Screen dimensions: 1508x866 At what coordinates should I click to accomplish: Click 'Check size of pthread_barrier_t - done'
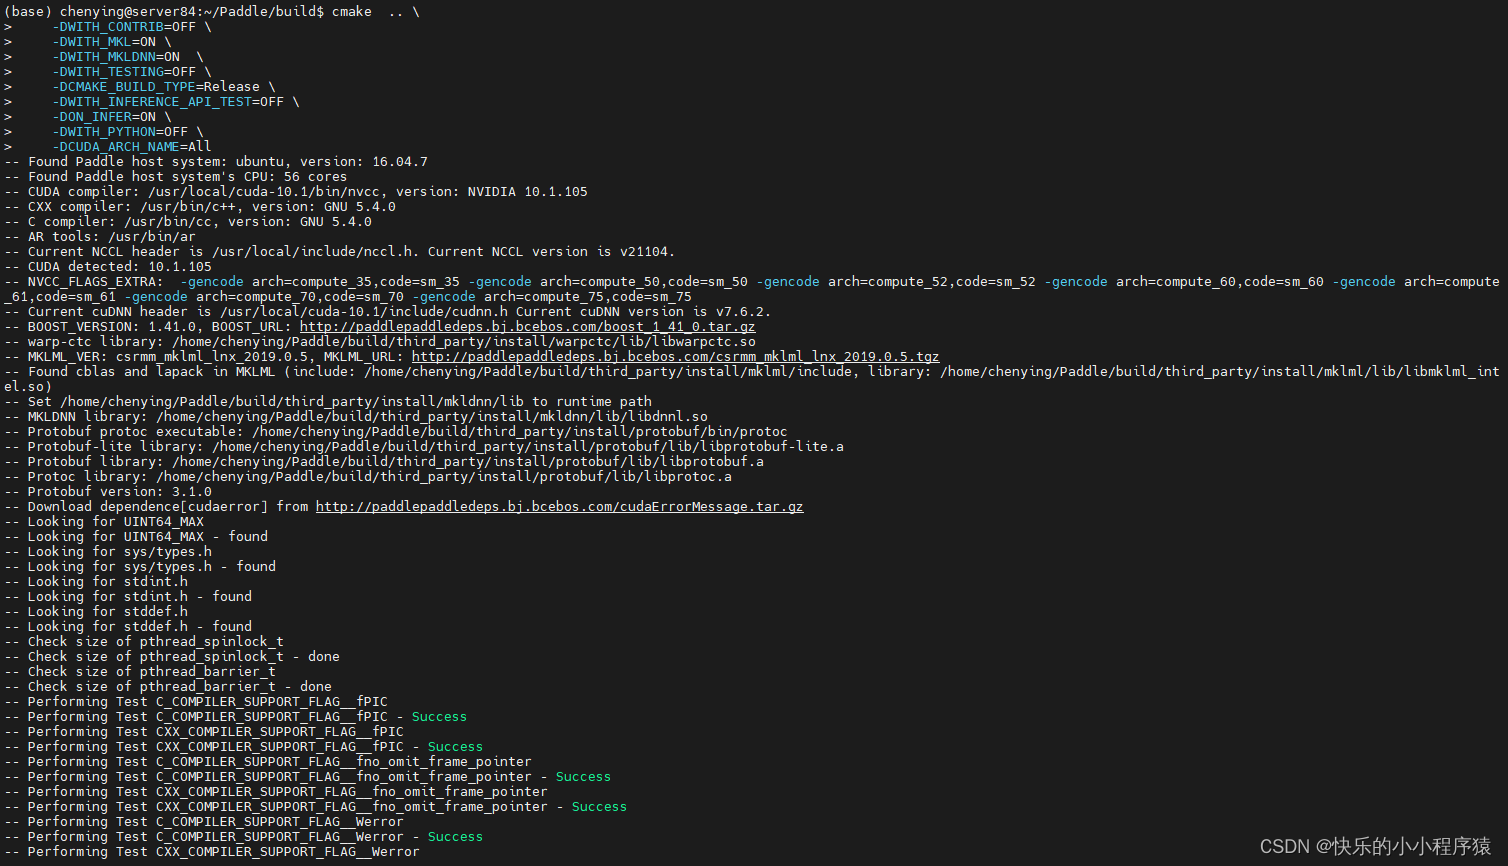click(x=168, y=687)
